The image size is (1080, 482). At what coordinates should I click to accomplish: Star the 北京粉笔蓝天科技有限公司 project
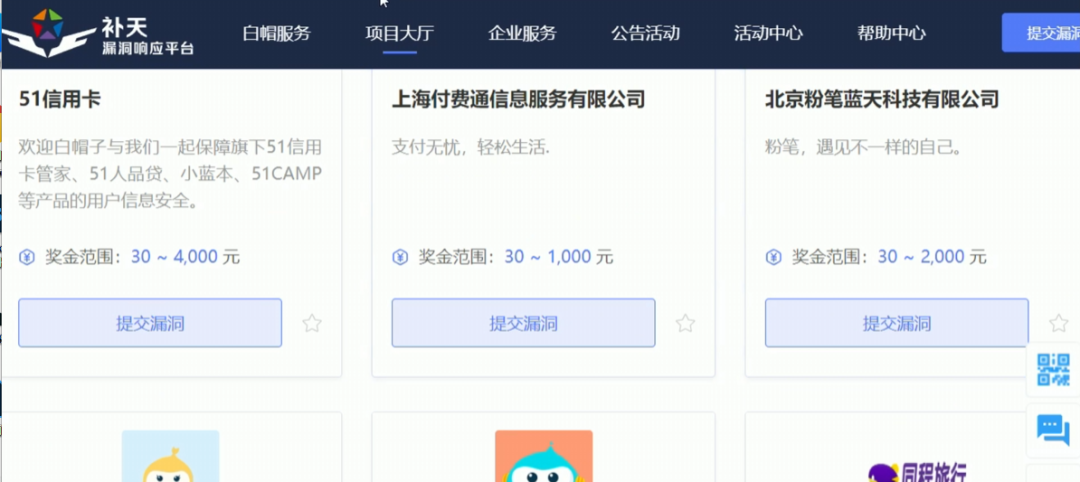click(x=1059, y=323)
